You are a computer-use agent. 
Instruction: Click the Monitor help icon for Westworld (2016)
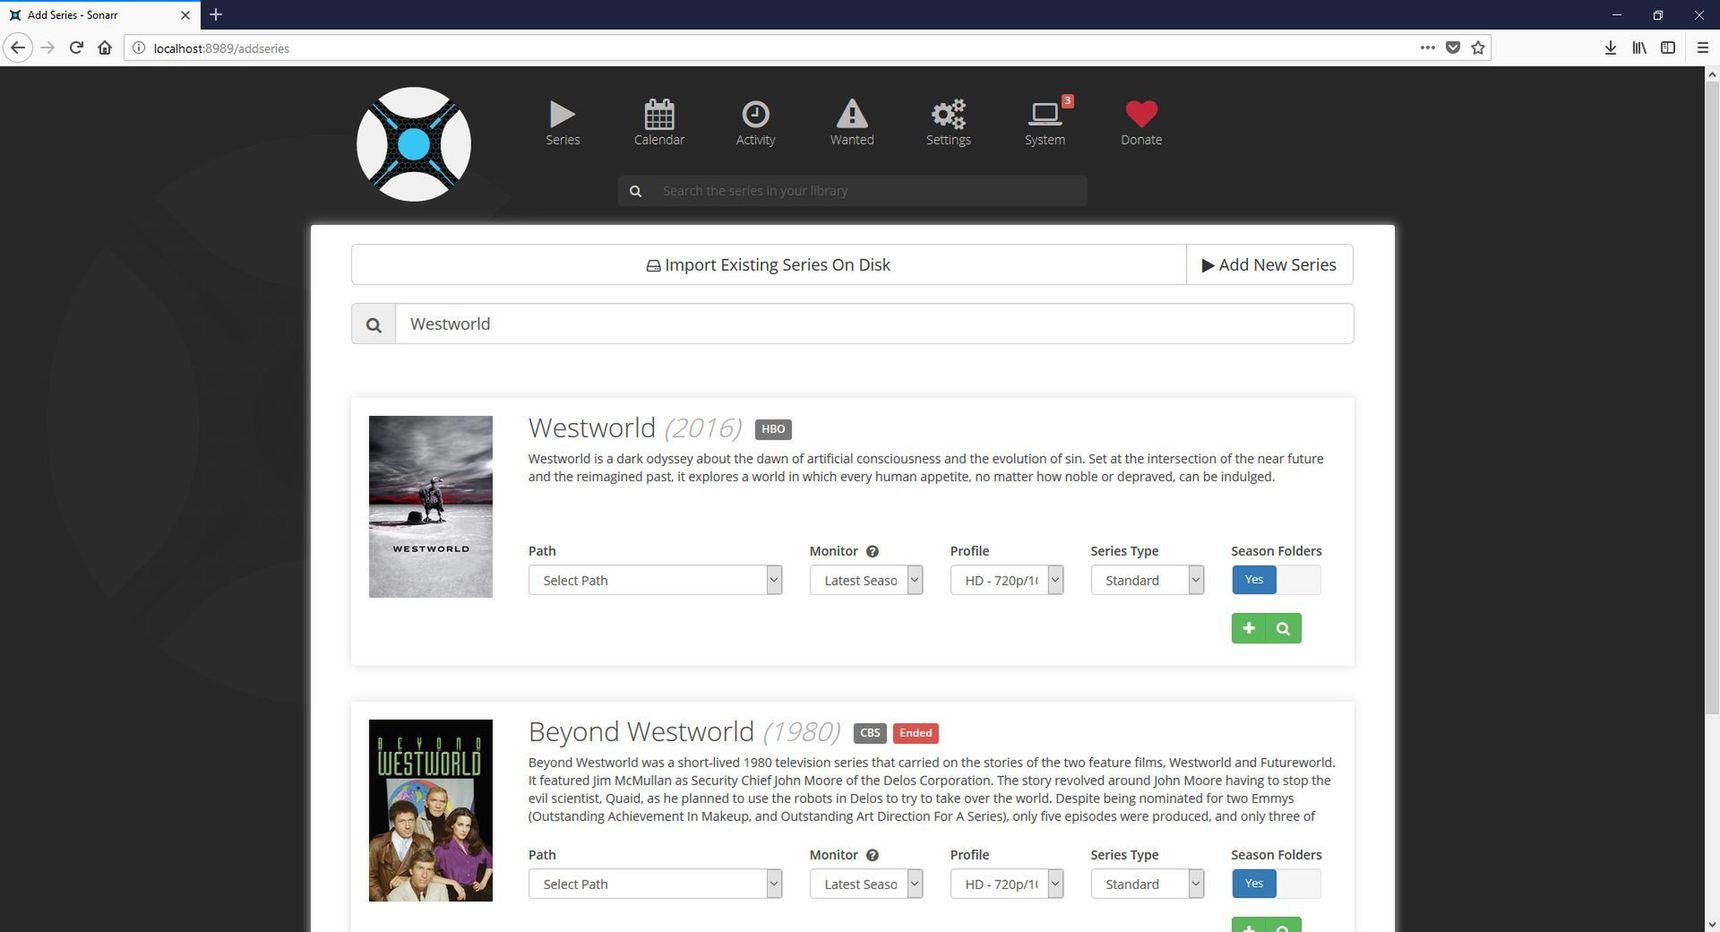(872, 551)
